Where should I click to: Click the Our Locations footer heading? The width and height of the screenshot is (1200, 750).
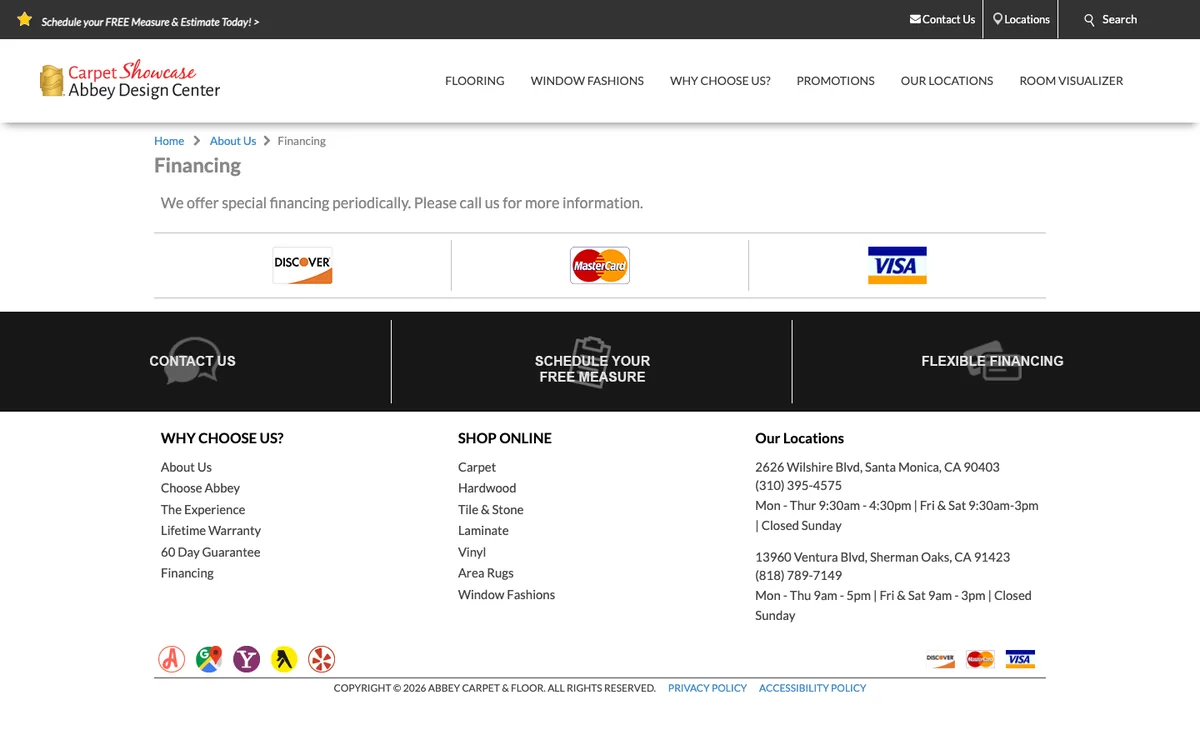(x=799, y=438)
